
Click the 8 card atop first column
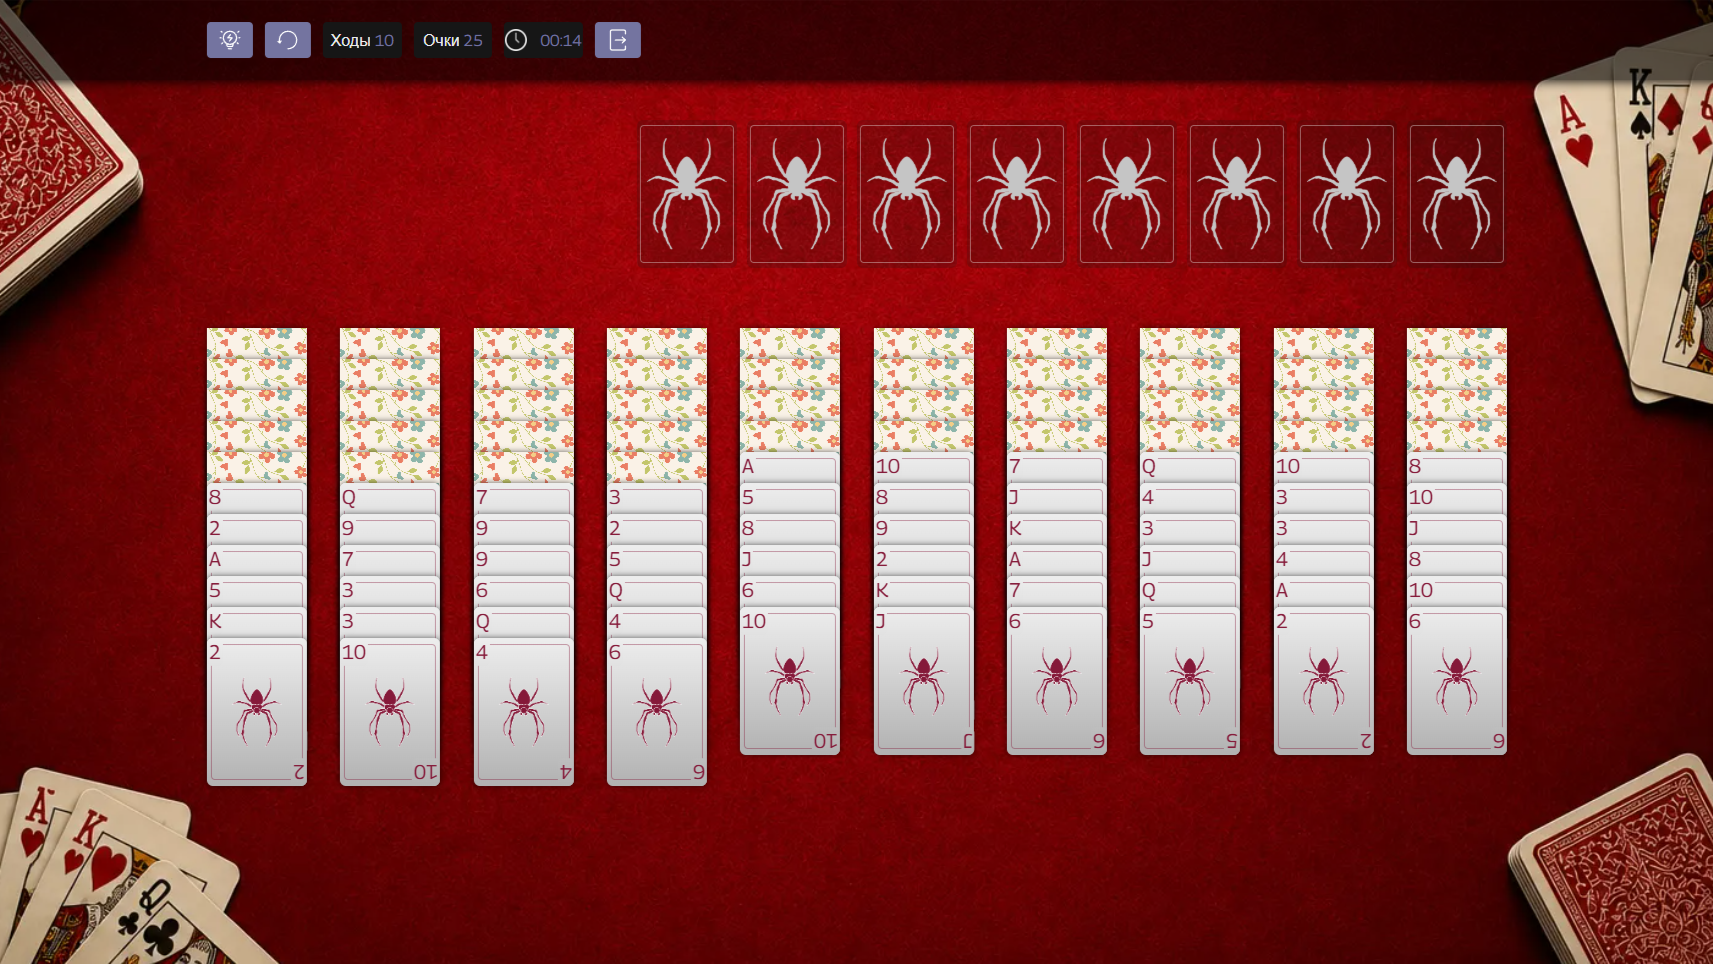[257, 498]
